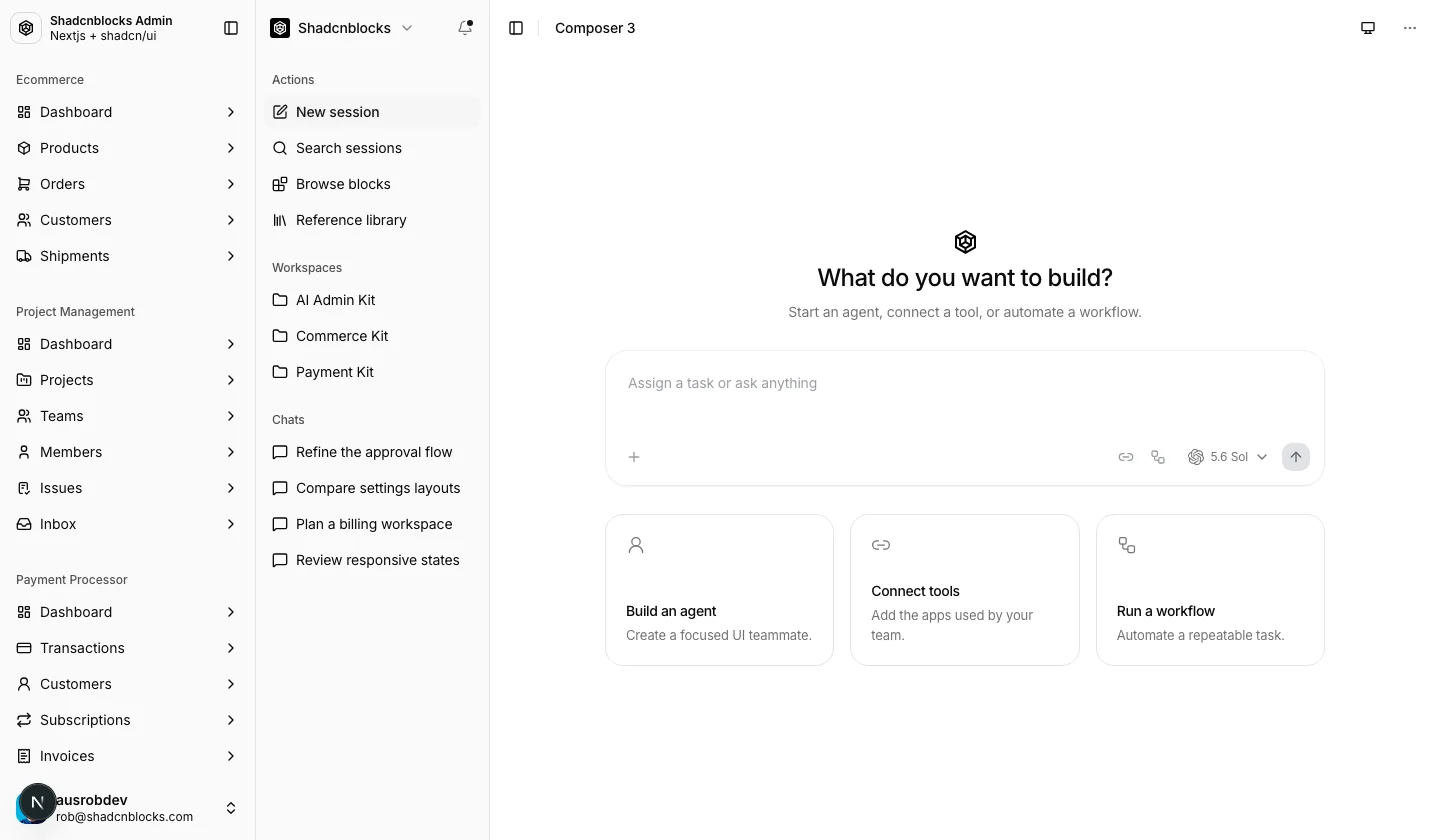Open chat Plan a billing workspace
Viewport: 1440px width, 840px height.
372,524
